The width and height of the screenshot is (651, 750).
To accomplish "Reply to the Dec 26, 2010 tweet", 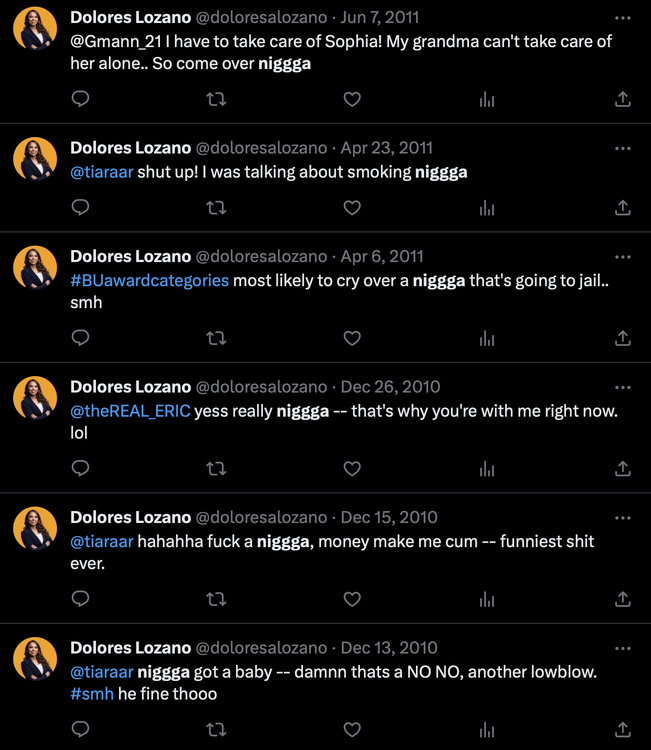I will click(x=81, y=468).
